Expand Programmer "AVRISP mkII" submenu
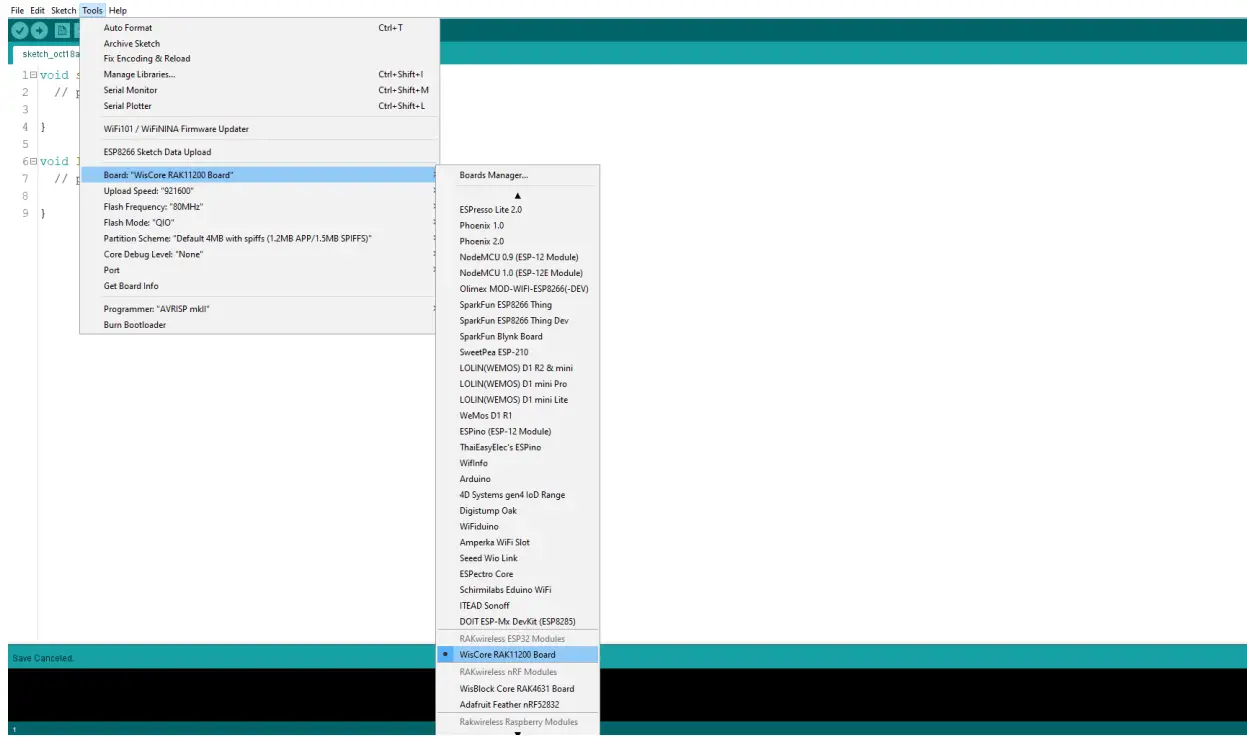1247x740 pixels. tap(259, 309)
